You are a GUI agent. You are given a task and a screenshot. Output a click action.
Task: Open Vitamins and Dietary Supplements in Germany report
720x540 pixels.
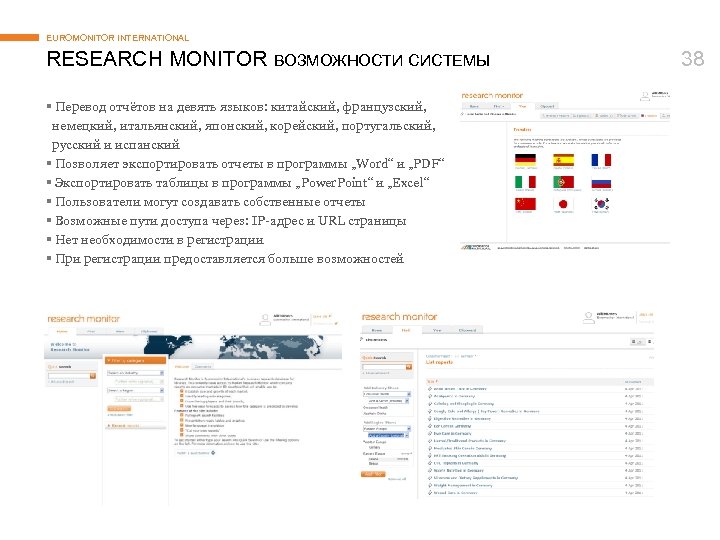(476, 478)
